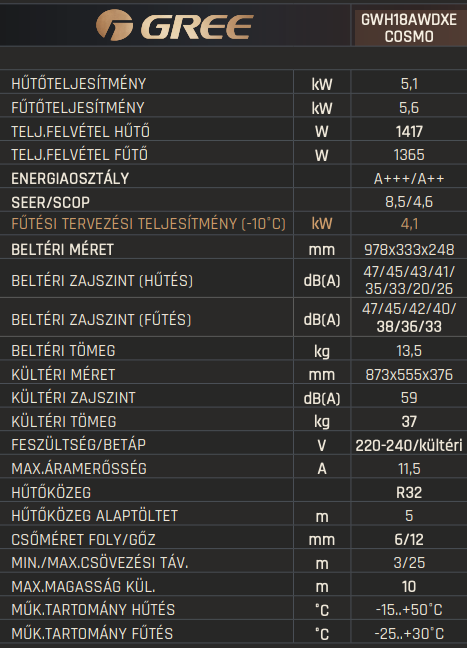Image resolution: width=467 pixels, height=648 pixels.
Task: Select the MŰK.TARTOMÁNY FŰTÉS value -25..+30°C
Action: [409, 634]
